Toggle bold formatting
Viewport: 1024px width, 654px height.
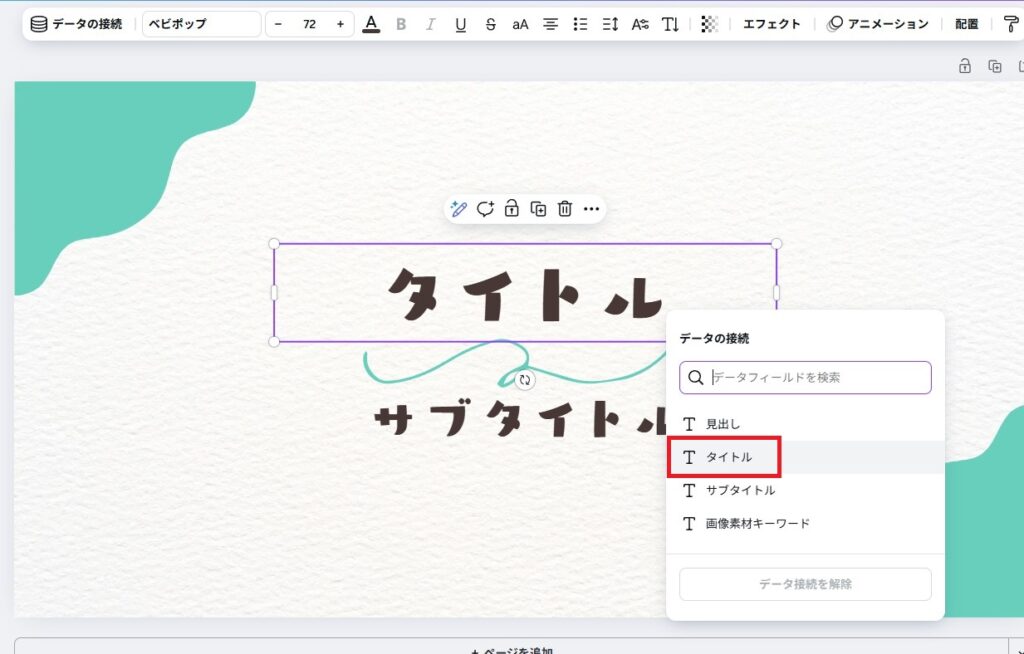pyautogui.click(x=401, y=24)
